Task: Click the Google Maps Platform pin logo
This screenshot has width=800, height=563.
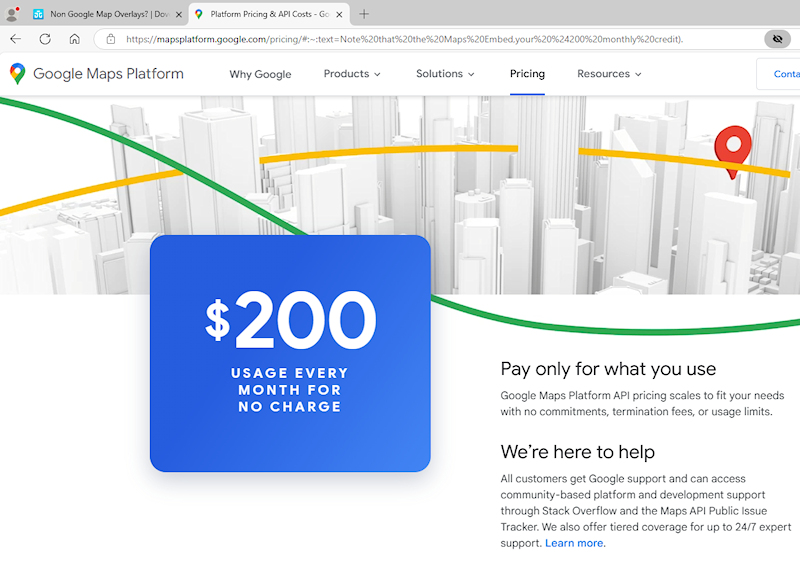Action: click(x=18, y=74)
